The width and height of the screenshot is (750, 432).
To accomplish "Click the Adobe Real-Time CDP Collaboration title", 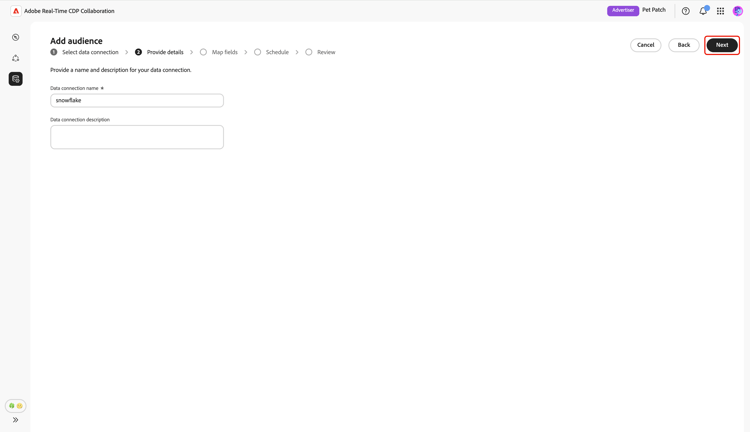I will click(69, 11).
